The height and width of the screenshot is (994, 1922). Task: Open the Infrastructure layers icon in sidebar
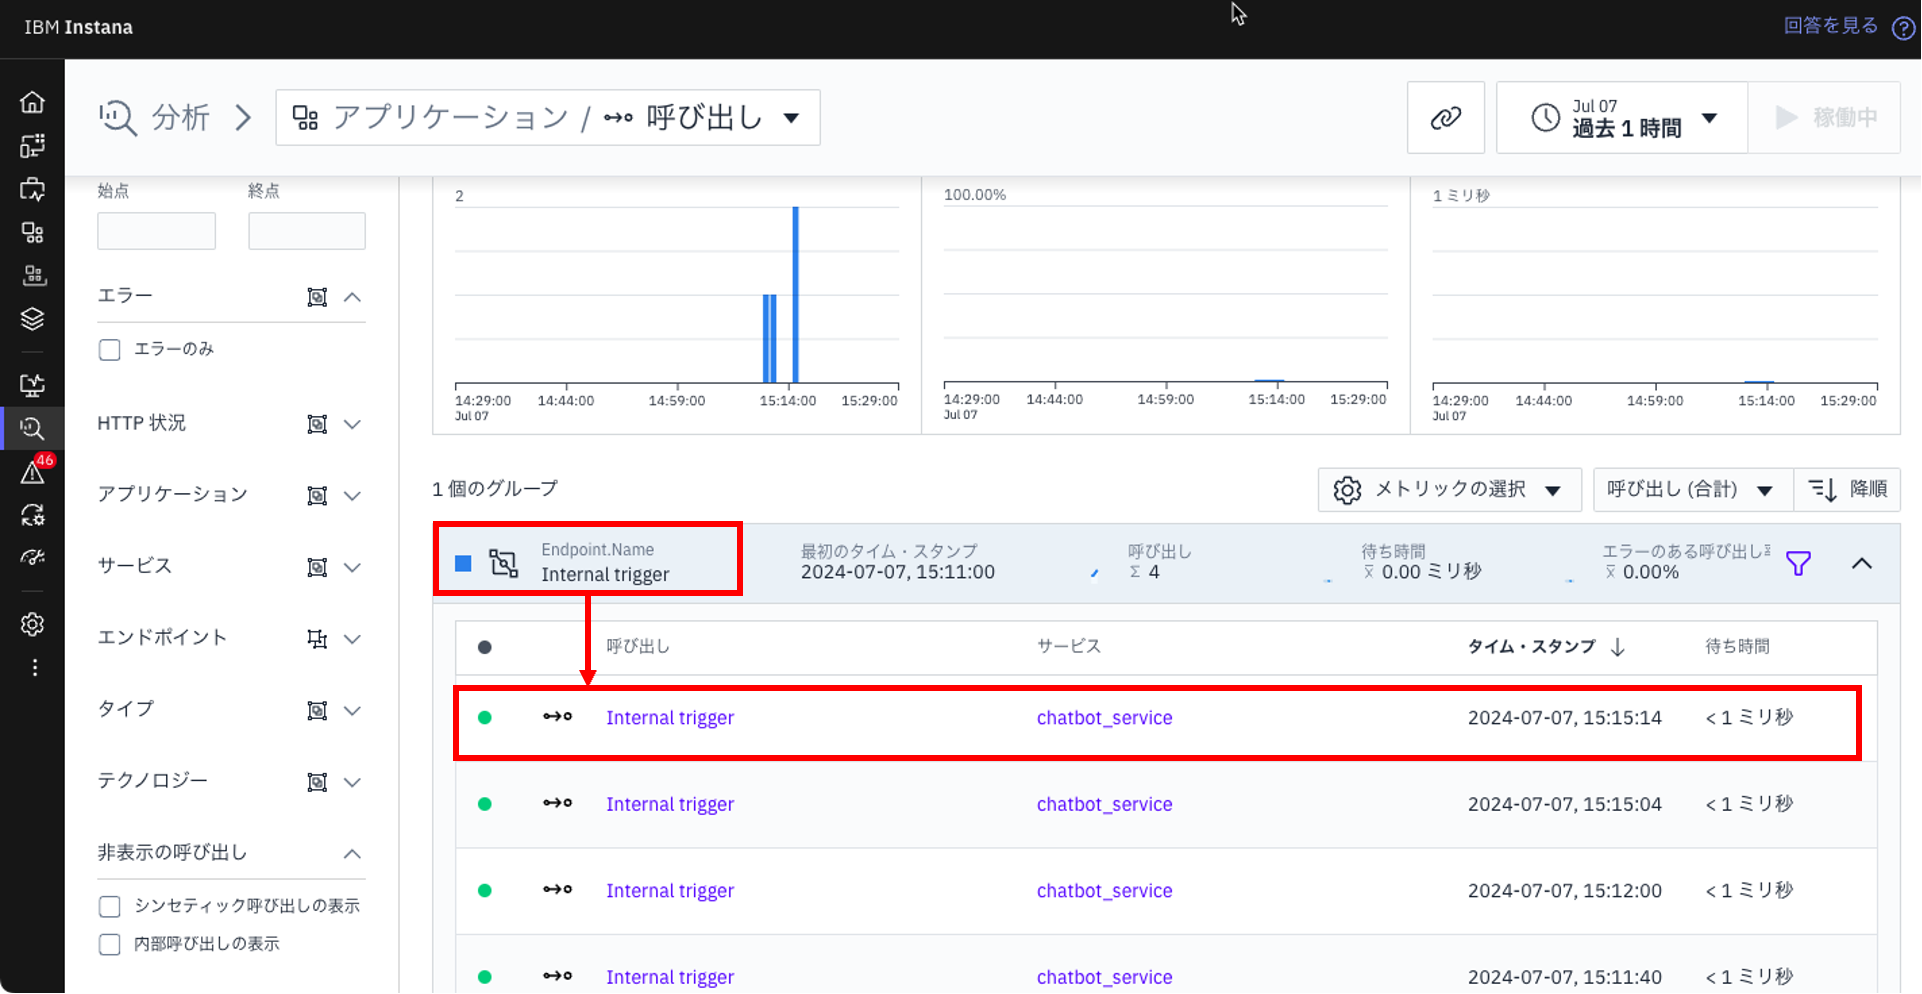pyautogui.click(x=32, y=319)
